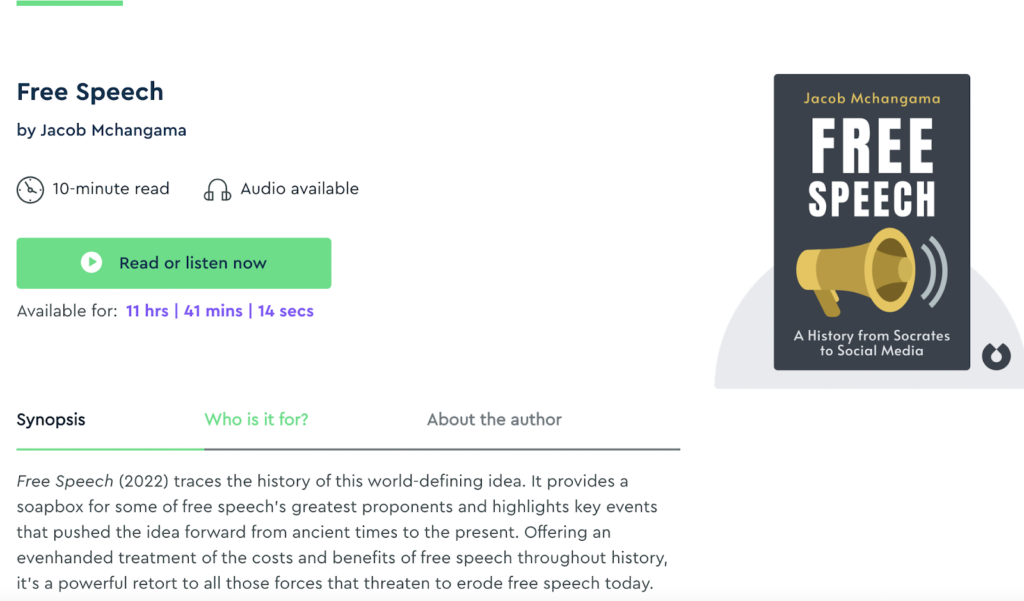
Task: Click the green progress bar at top
Action: point(70,3)
